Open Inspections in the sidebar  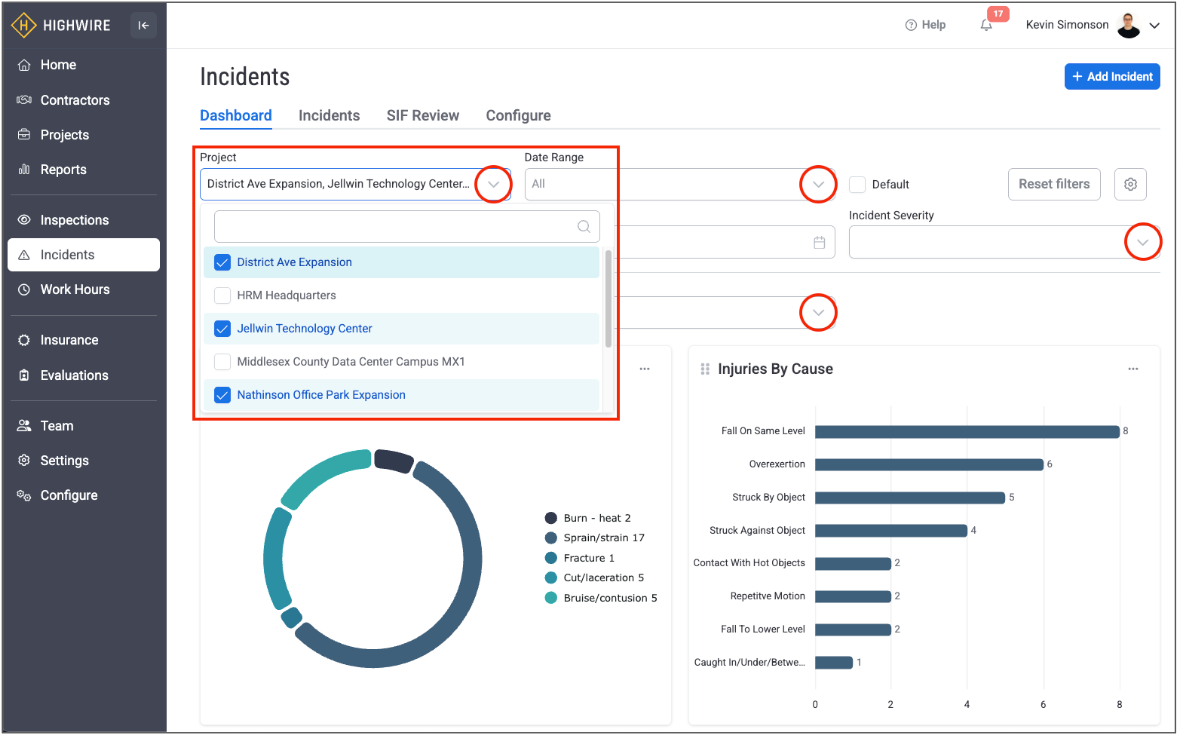74,220
